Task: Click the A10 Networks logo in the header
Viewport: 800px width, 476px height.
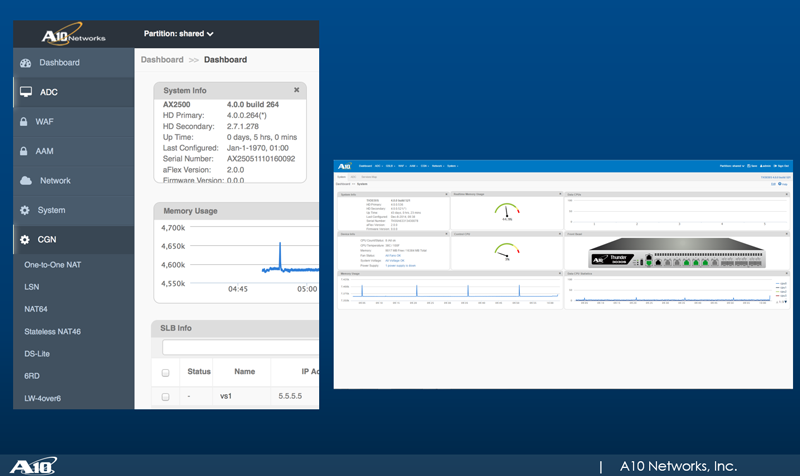Action: click(73, 34)
